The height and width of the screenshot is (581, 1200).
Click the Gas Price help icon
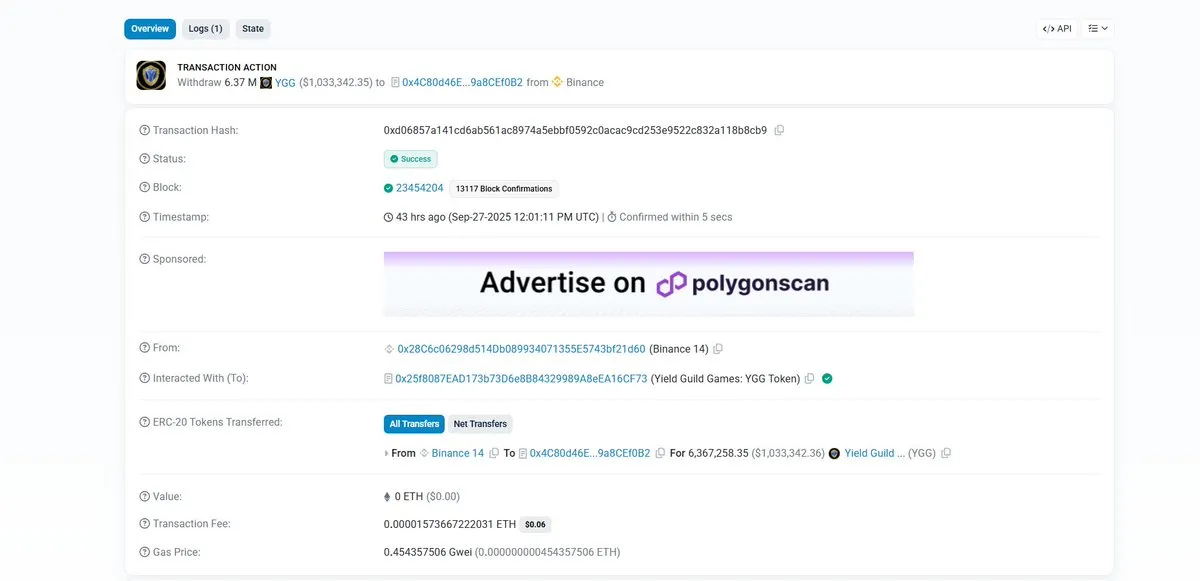tap(144, 552)
